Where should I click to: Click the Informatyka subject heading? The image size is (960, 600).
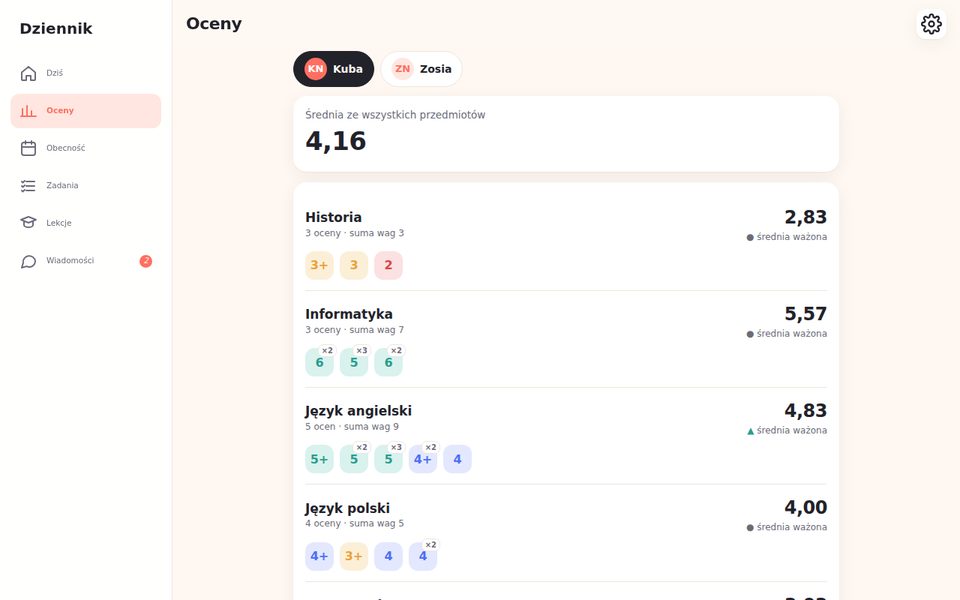coord(349,314)
